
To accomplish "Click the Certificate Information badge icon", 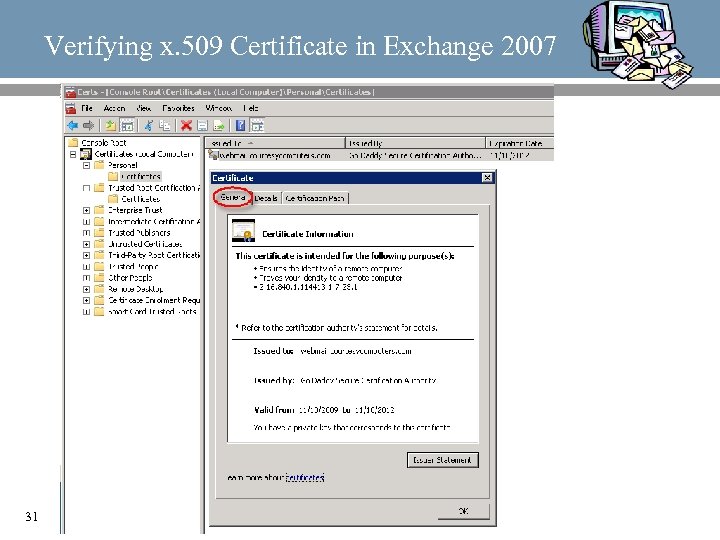I will (243, 231).
